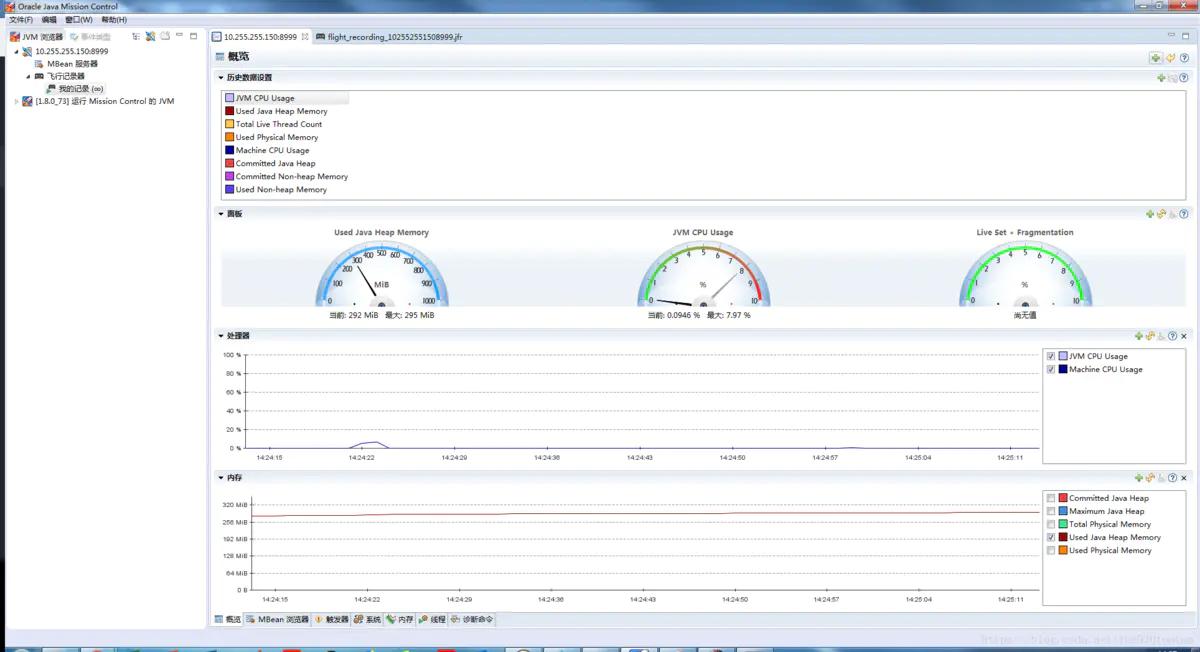The width and height of the screenshot is (1200, 652).
Task: Collapse the 飞行记录器 tree node
Action: pos(28,76)
